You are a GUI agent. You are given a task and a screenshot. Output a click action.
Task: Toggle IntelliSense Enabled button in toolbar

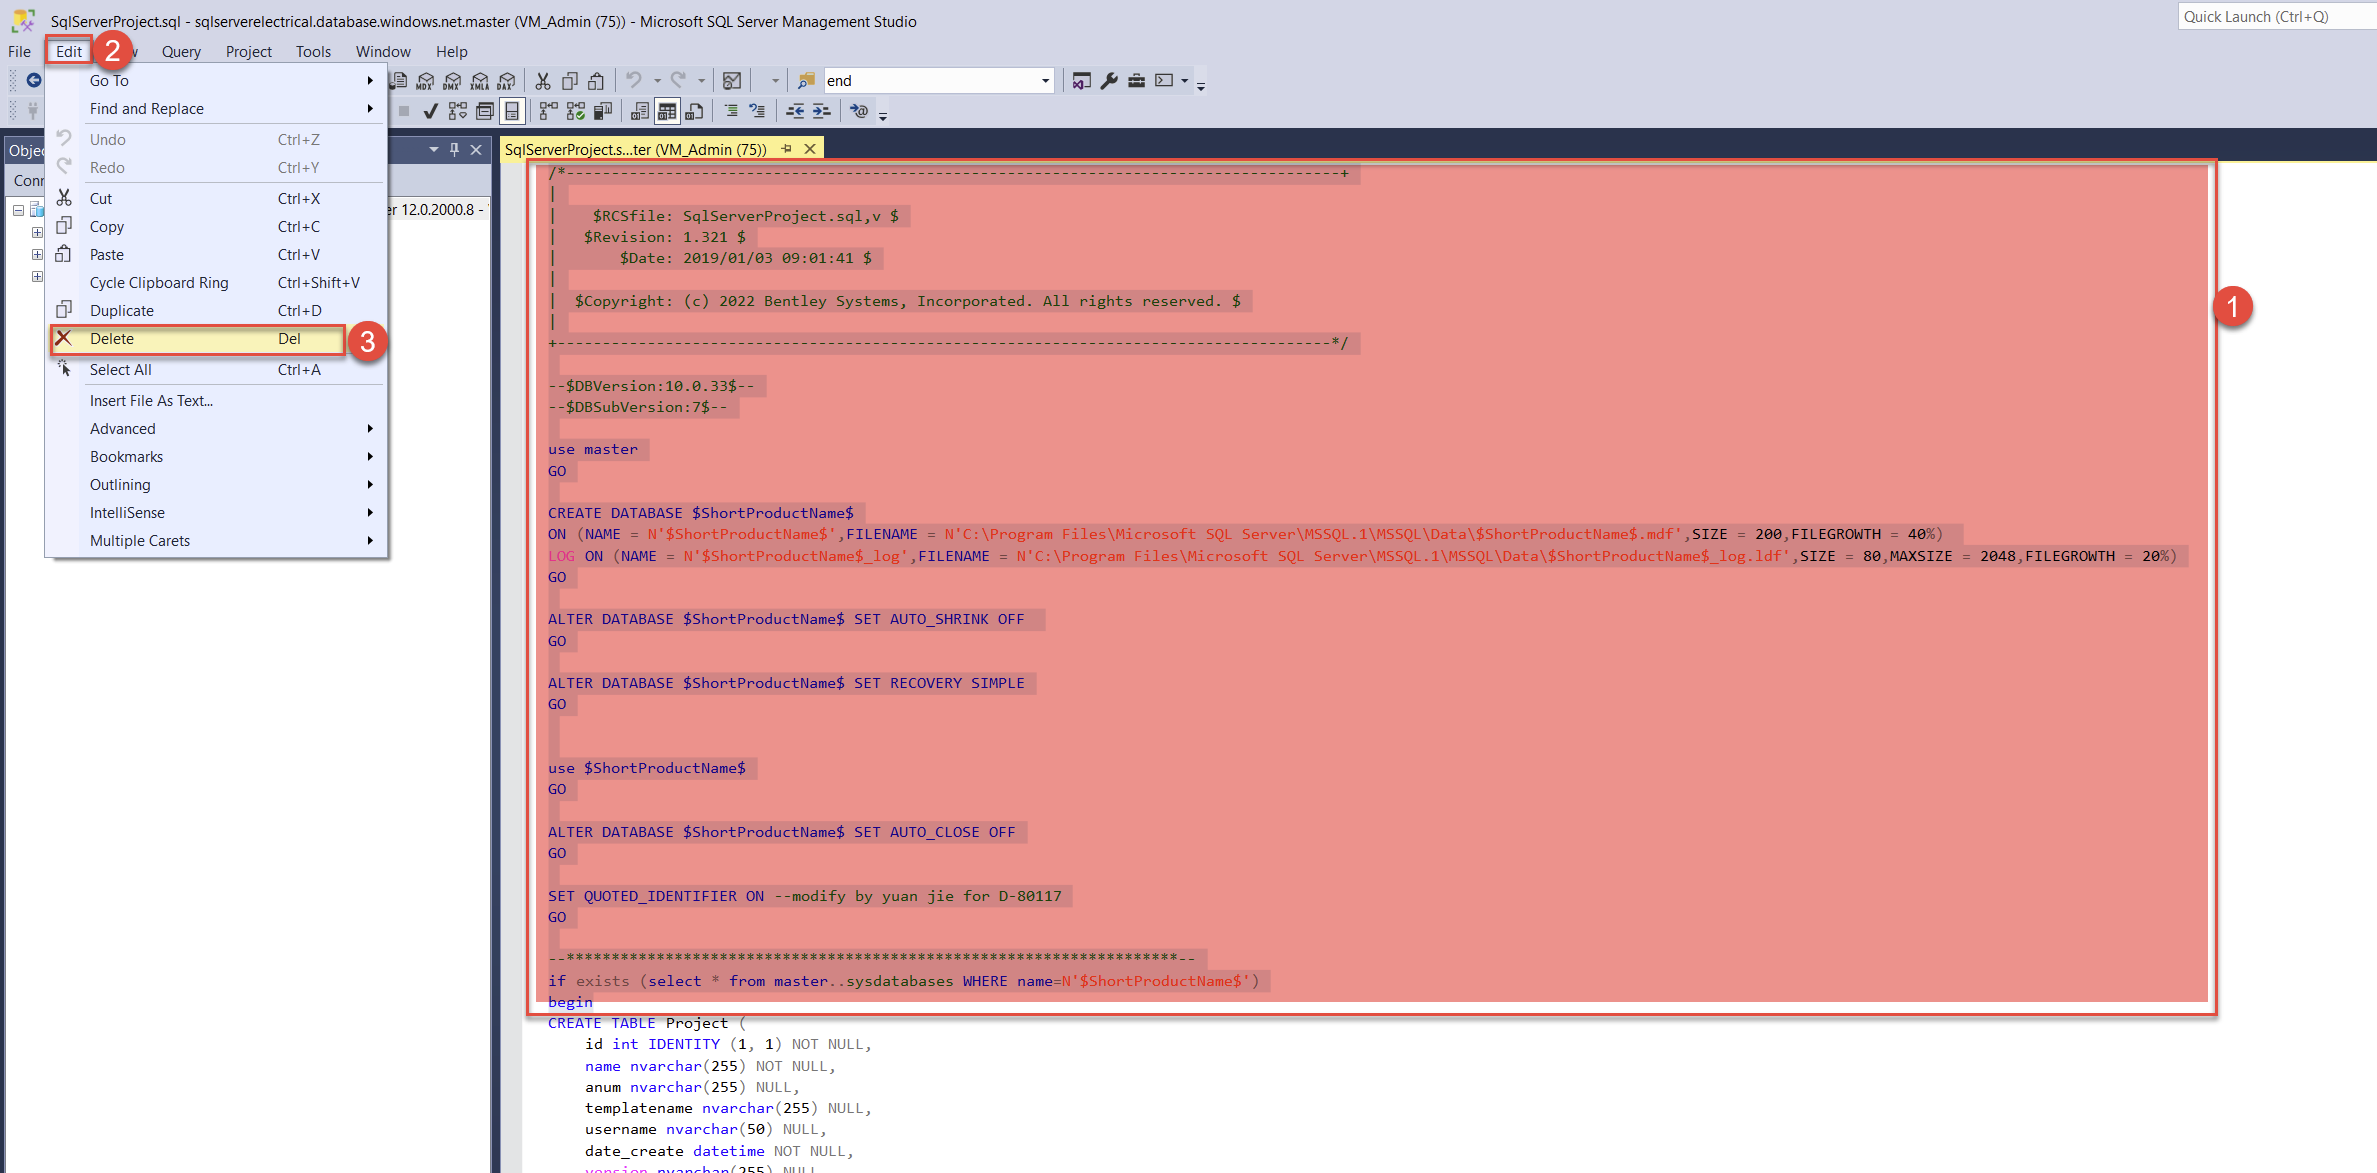[x=512, y=111]
